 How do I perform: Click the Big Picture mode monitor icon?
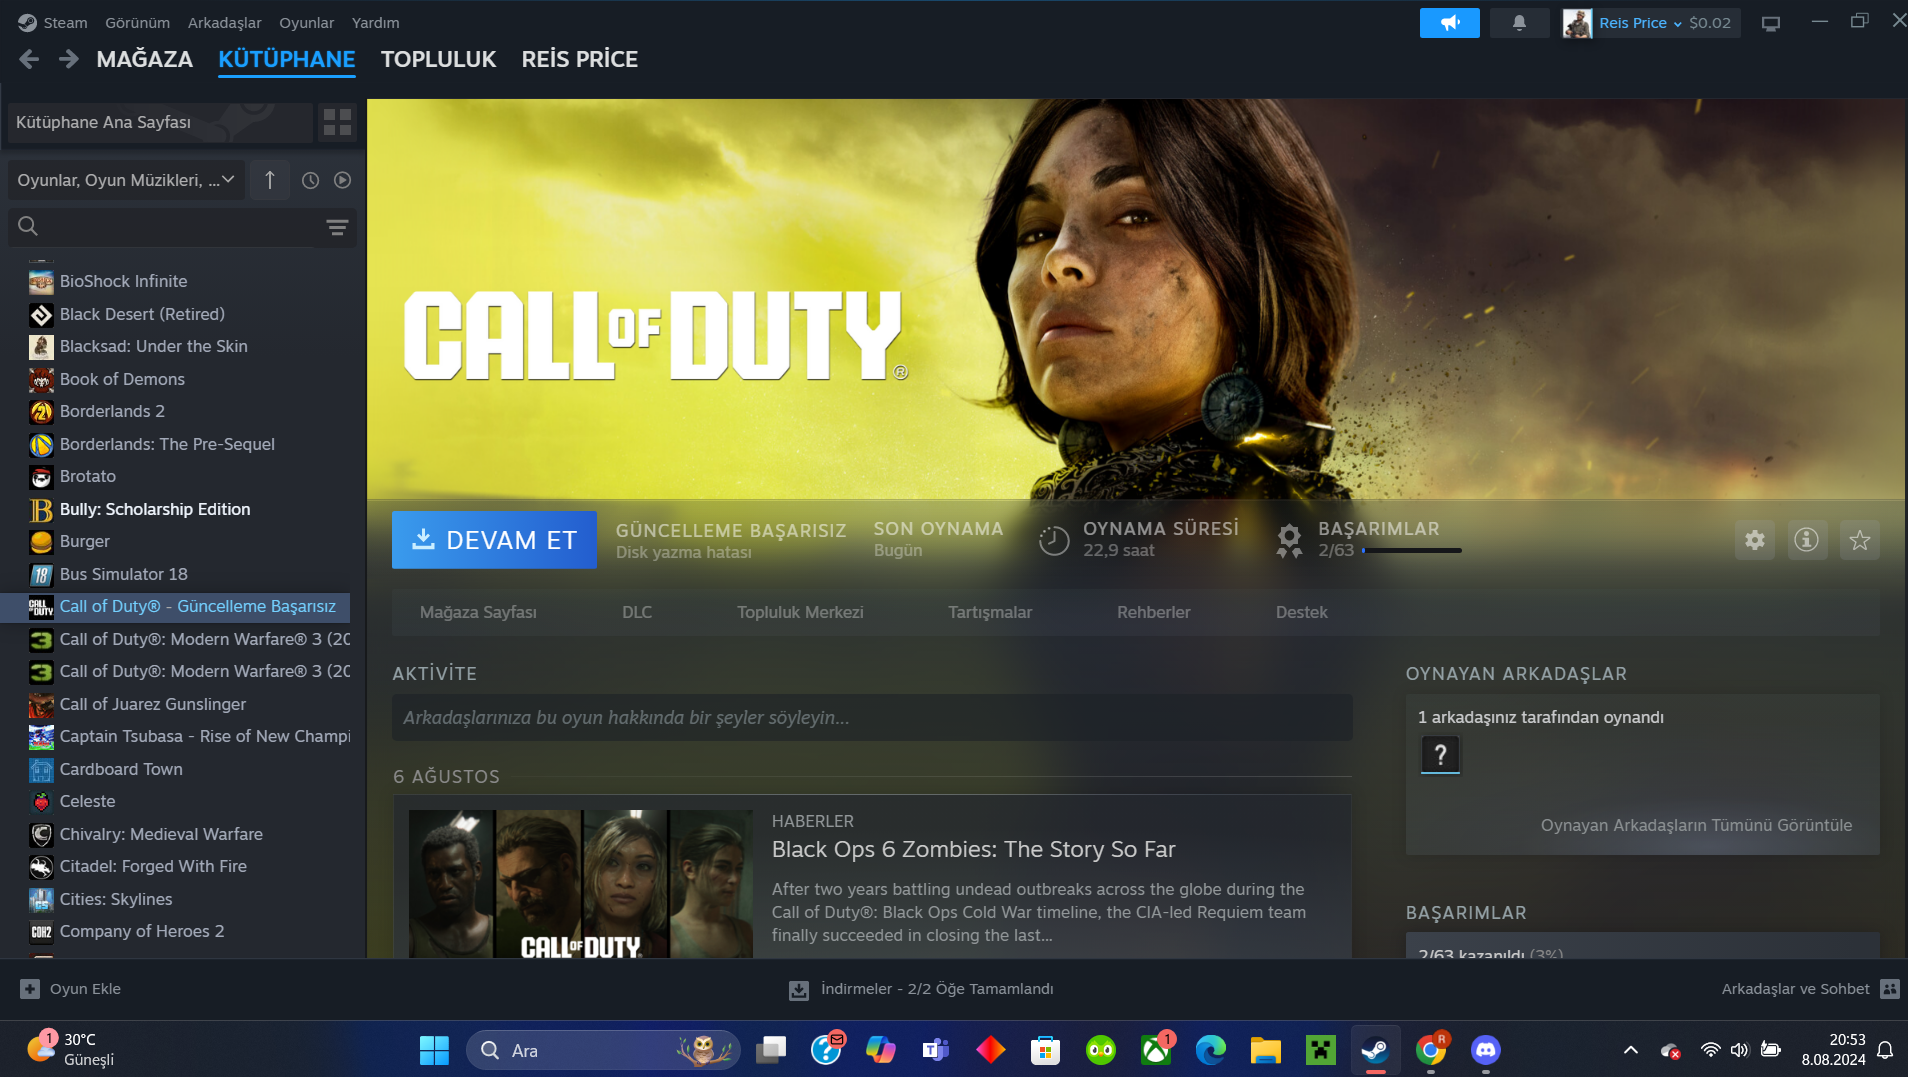click(1771, 23)
